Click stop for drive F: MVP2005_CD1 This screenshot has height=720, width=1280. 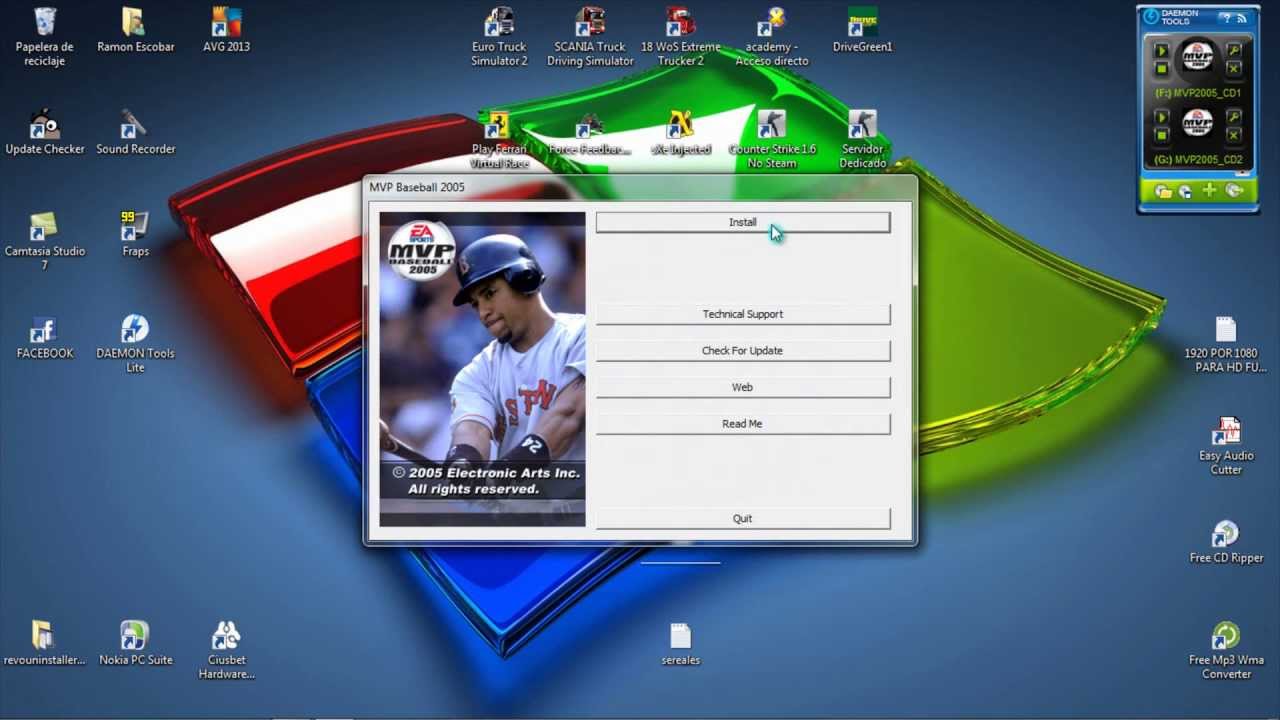pos(1161,68)
